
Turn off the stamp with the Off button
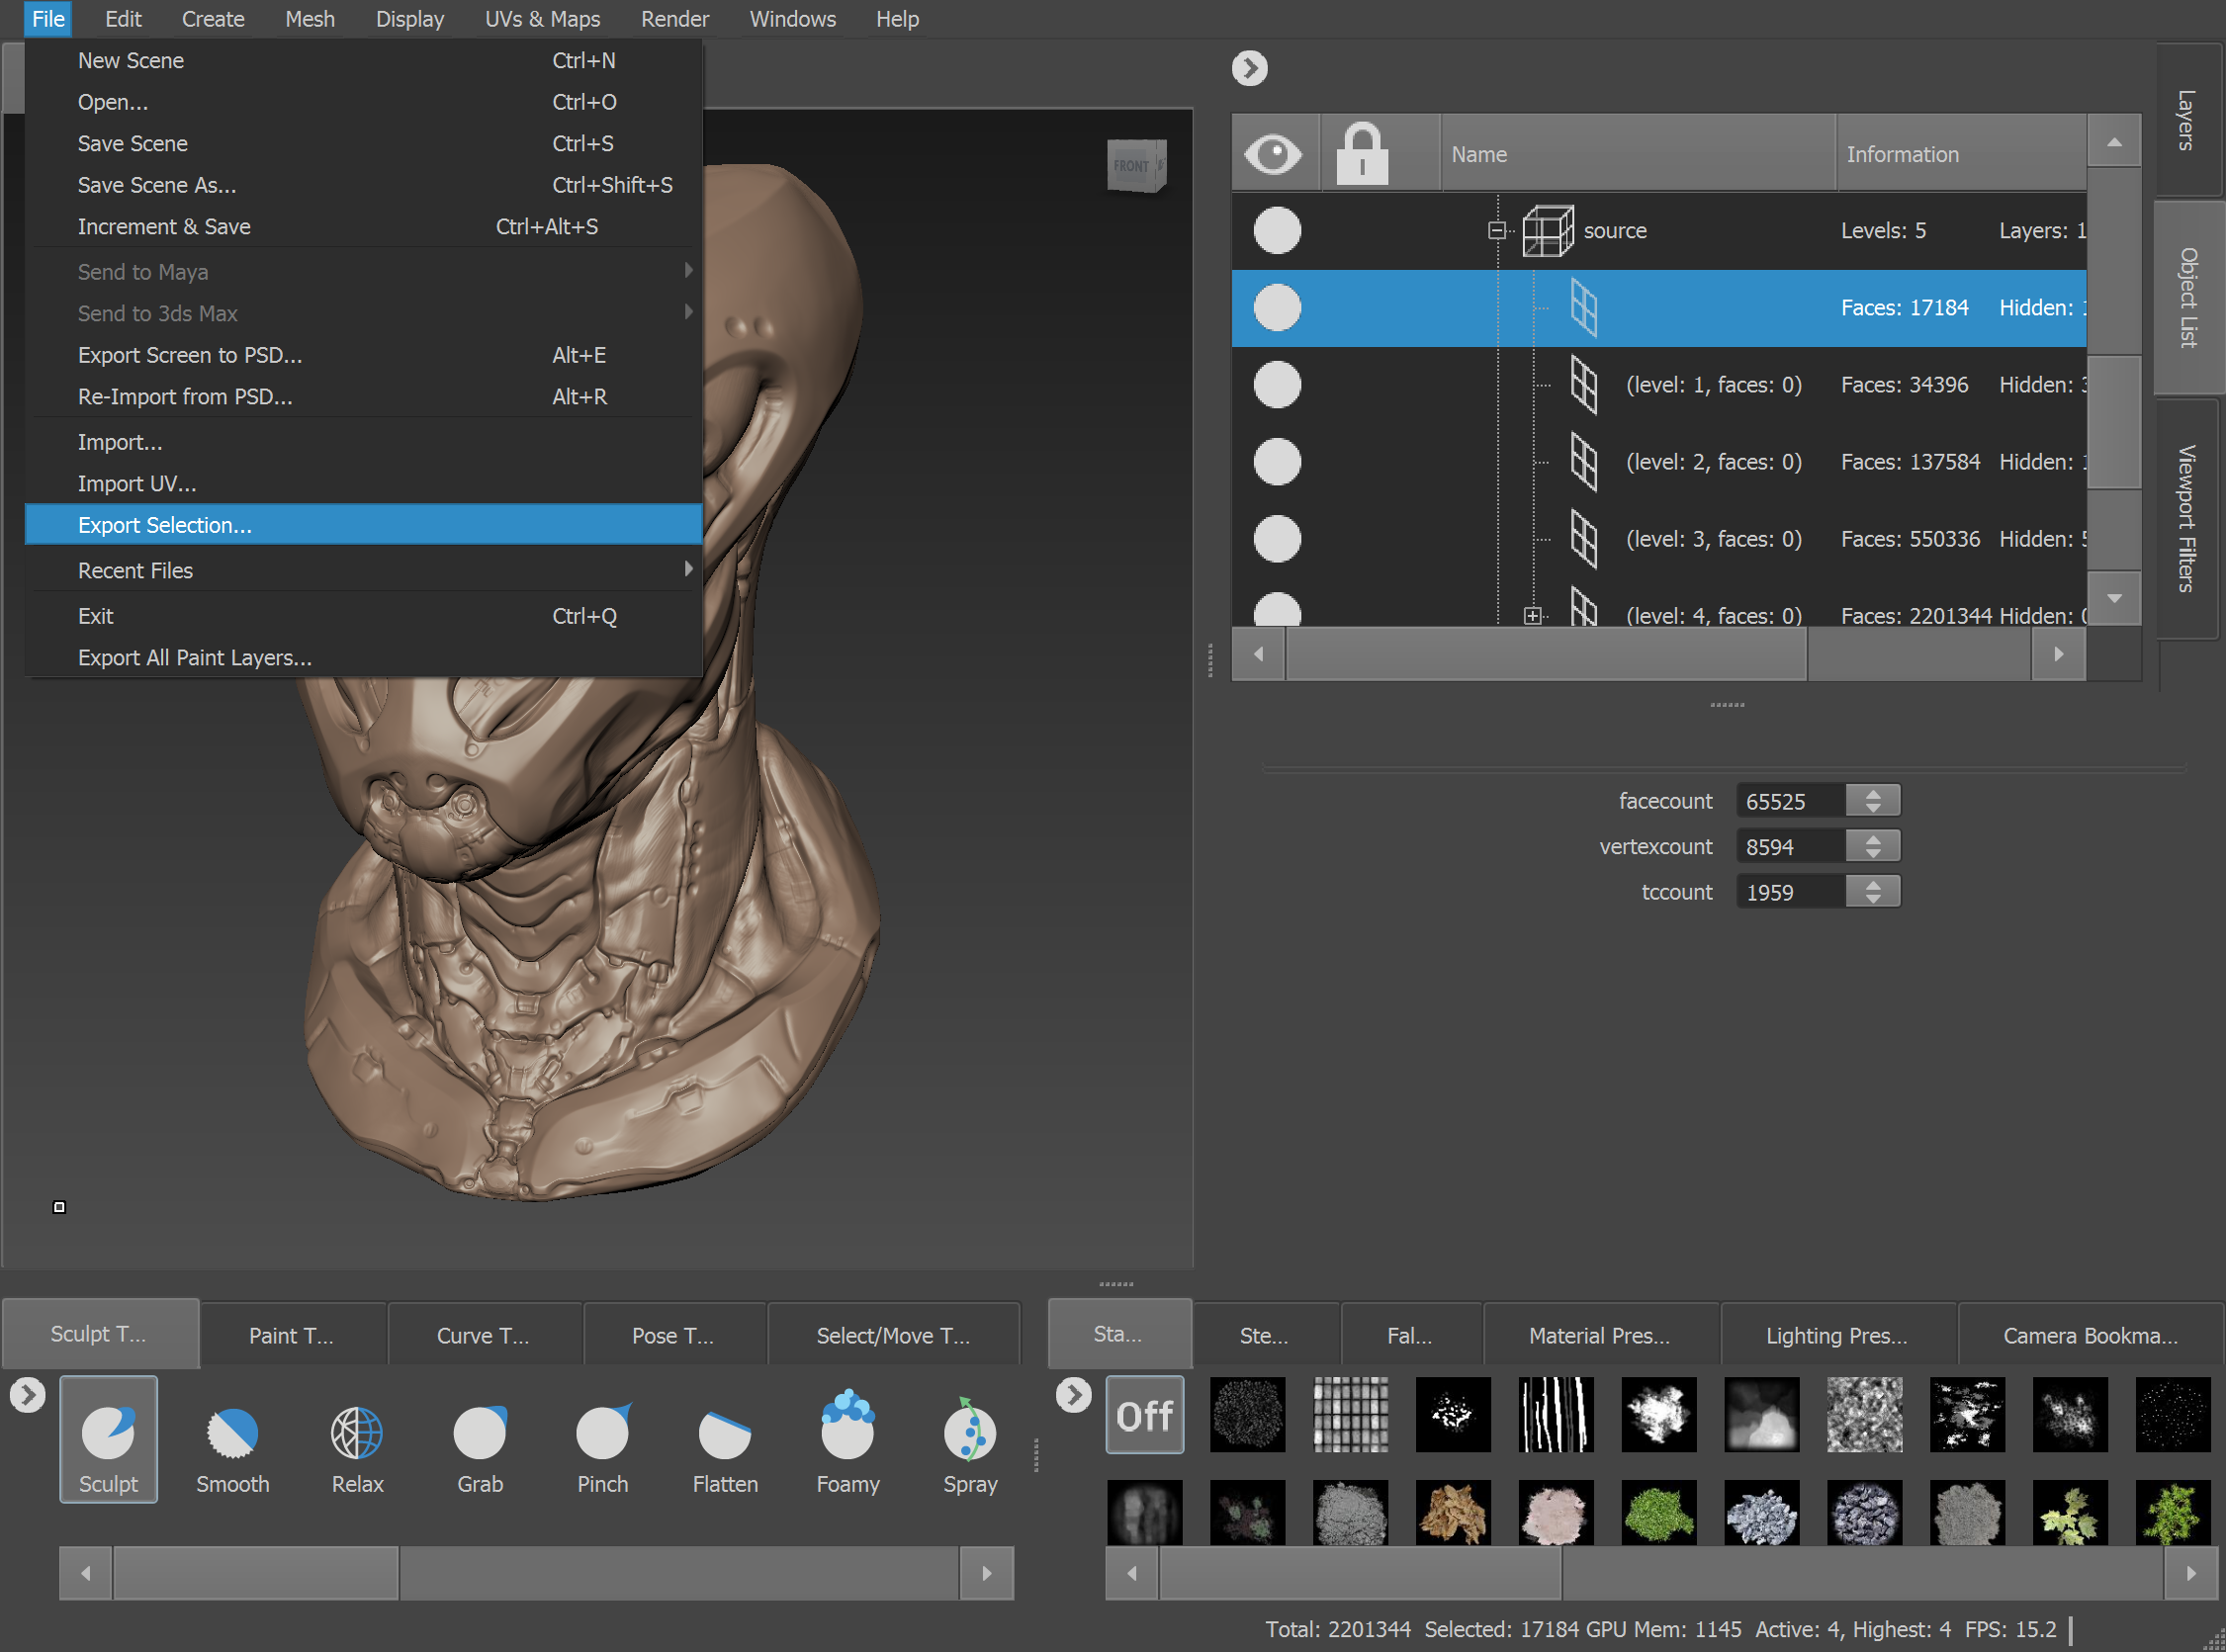click(1144, 1414)
